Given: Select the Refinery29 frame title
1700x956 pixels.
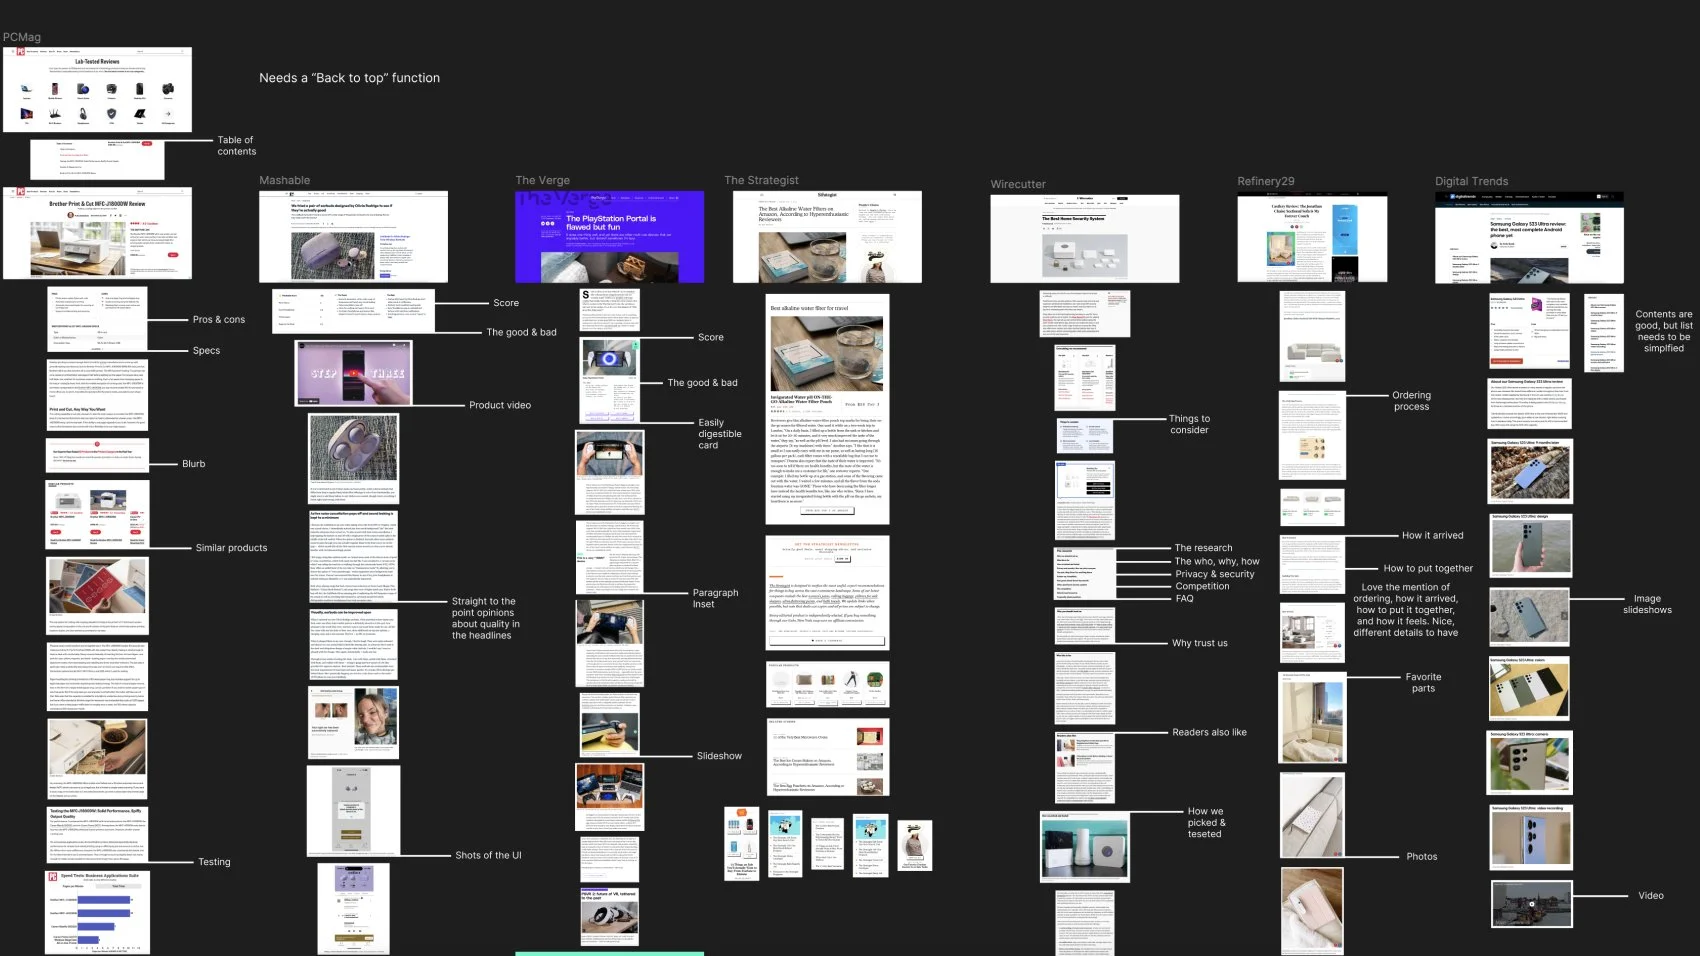Looking at the screenshot, I should (1266, 182).
